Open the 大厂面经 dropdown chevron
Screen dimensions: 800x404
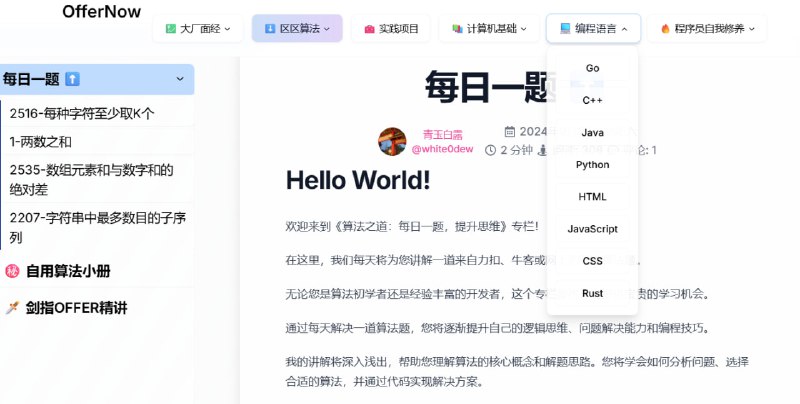[228, 29]
